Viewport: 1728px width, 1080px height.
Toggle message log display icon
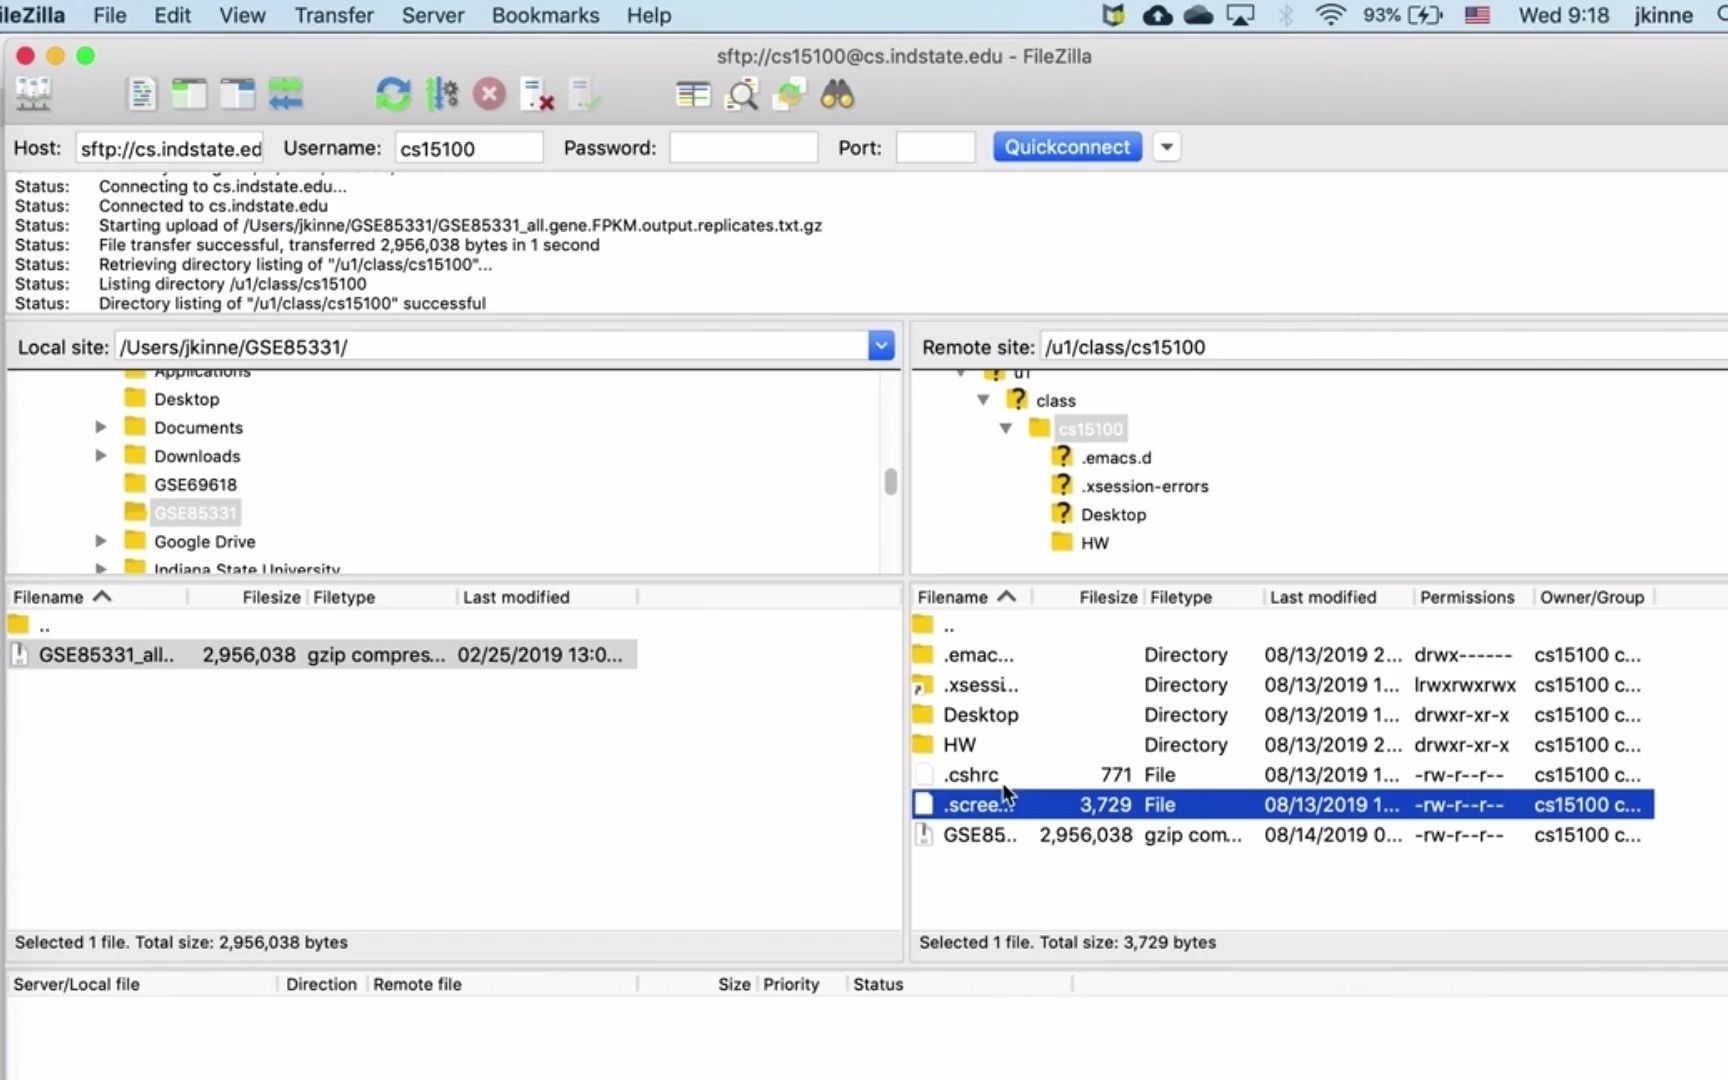click(142, 95)
